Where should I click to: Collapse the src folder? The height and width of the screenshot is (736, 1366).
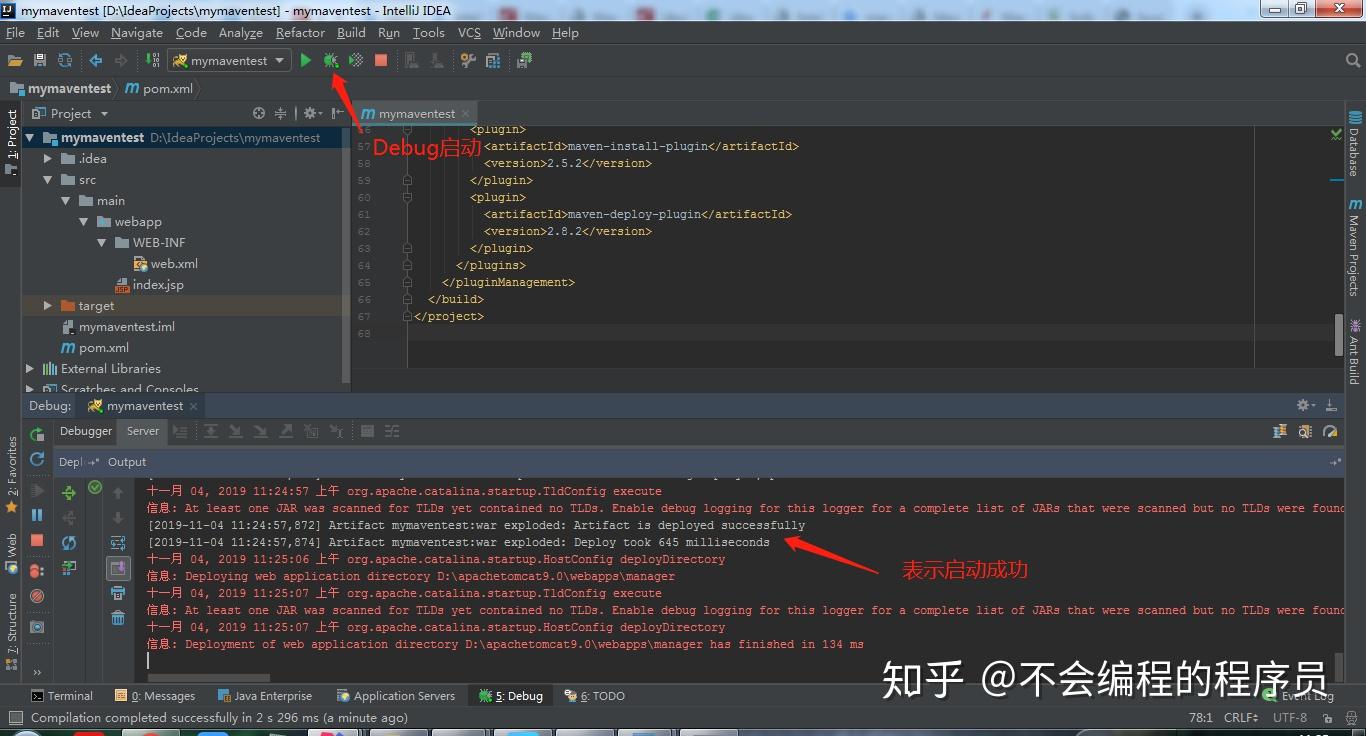[x=47, y=180]
